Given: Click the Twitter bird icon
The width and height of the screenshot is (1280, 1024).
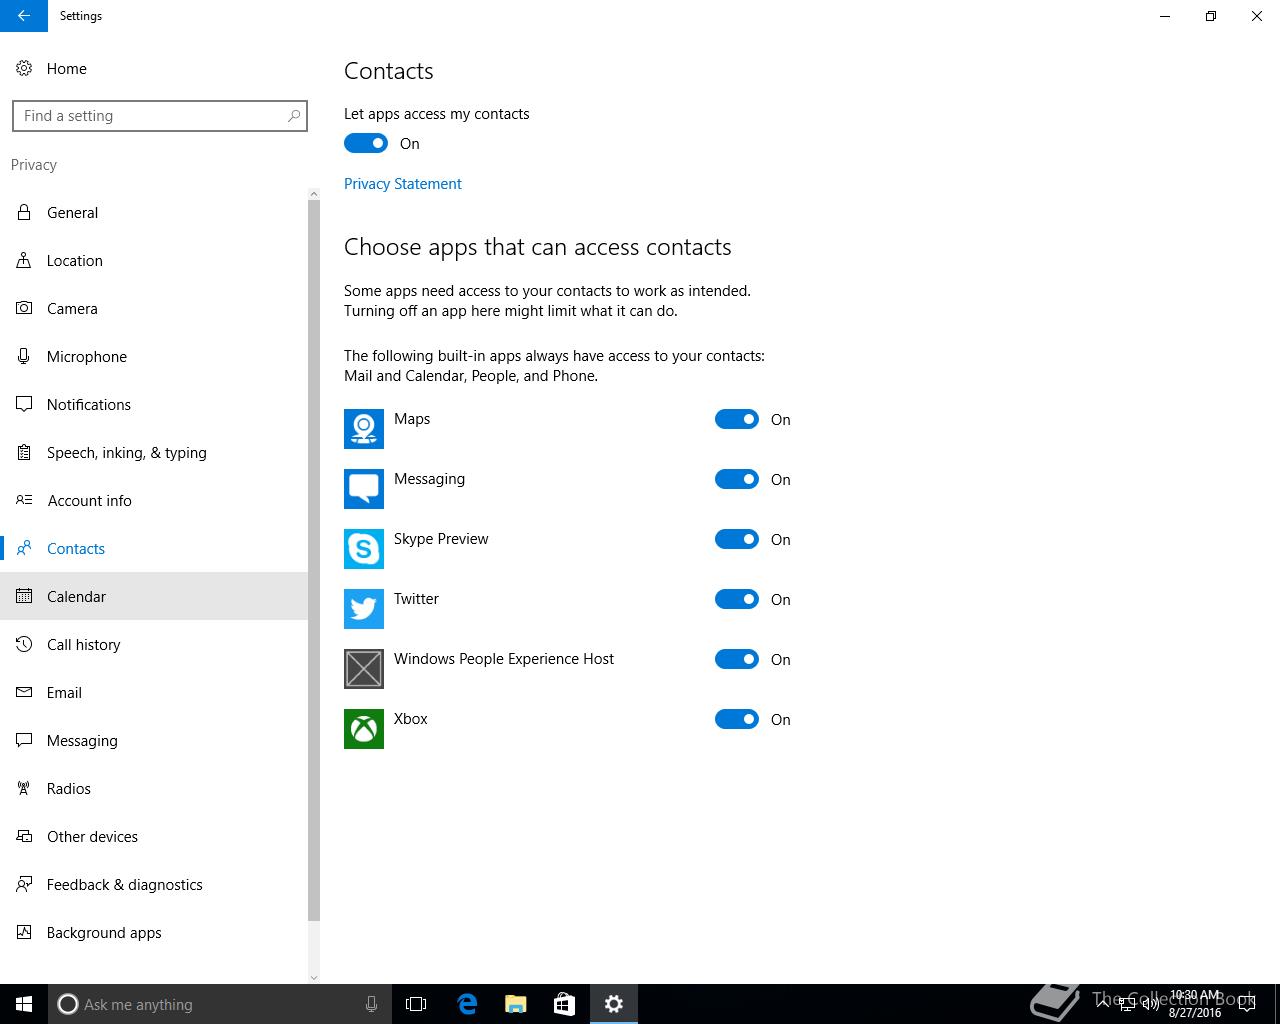Looking at the screenshot, I should [364, 609].
